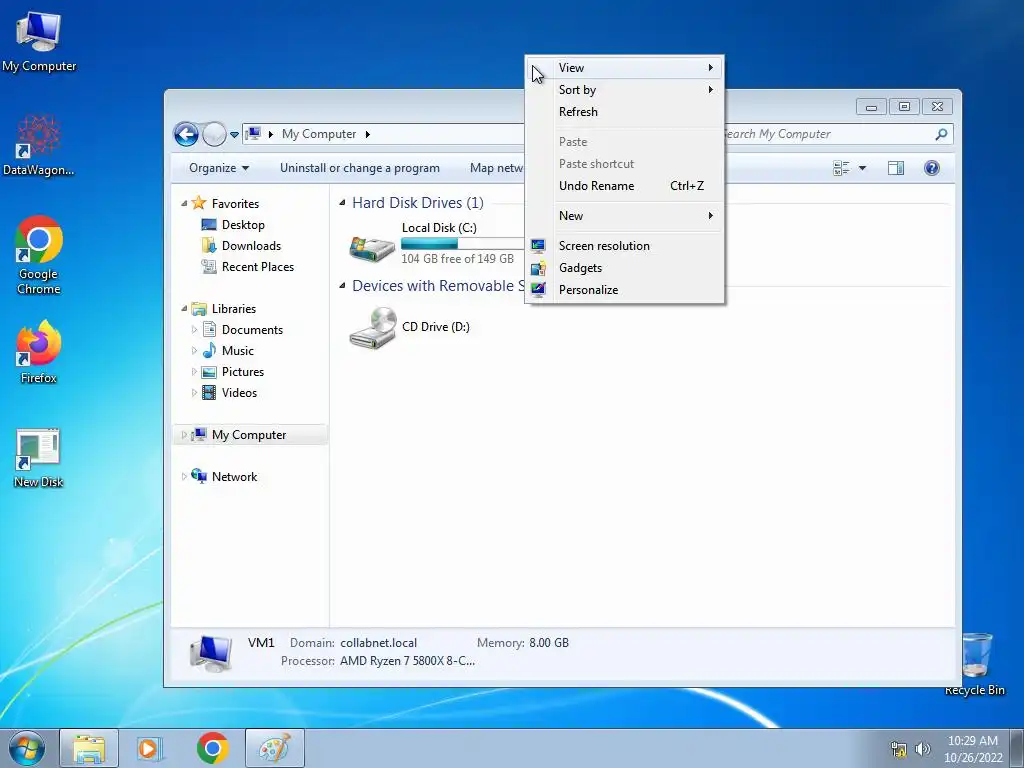The image size is (1024, 768).
Task: Launch Google Chrome desktop shortcut
Action: coord(39,255)
